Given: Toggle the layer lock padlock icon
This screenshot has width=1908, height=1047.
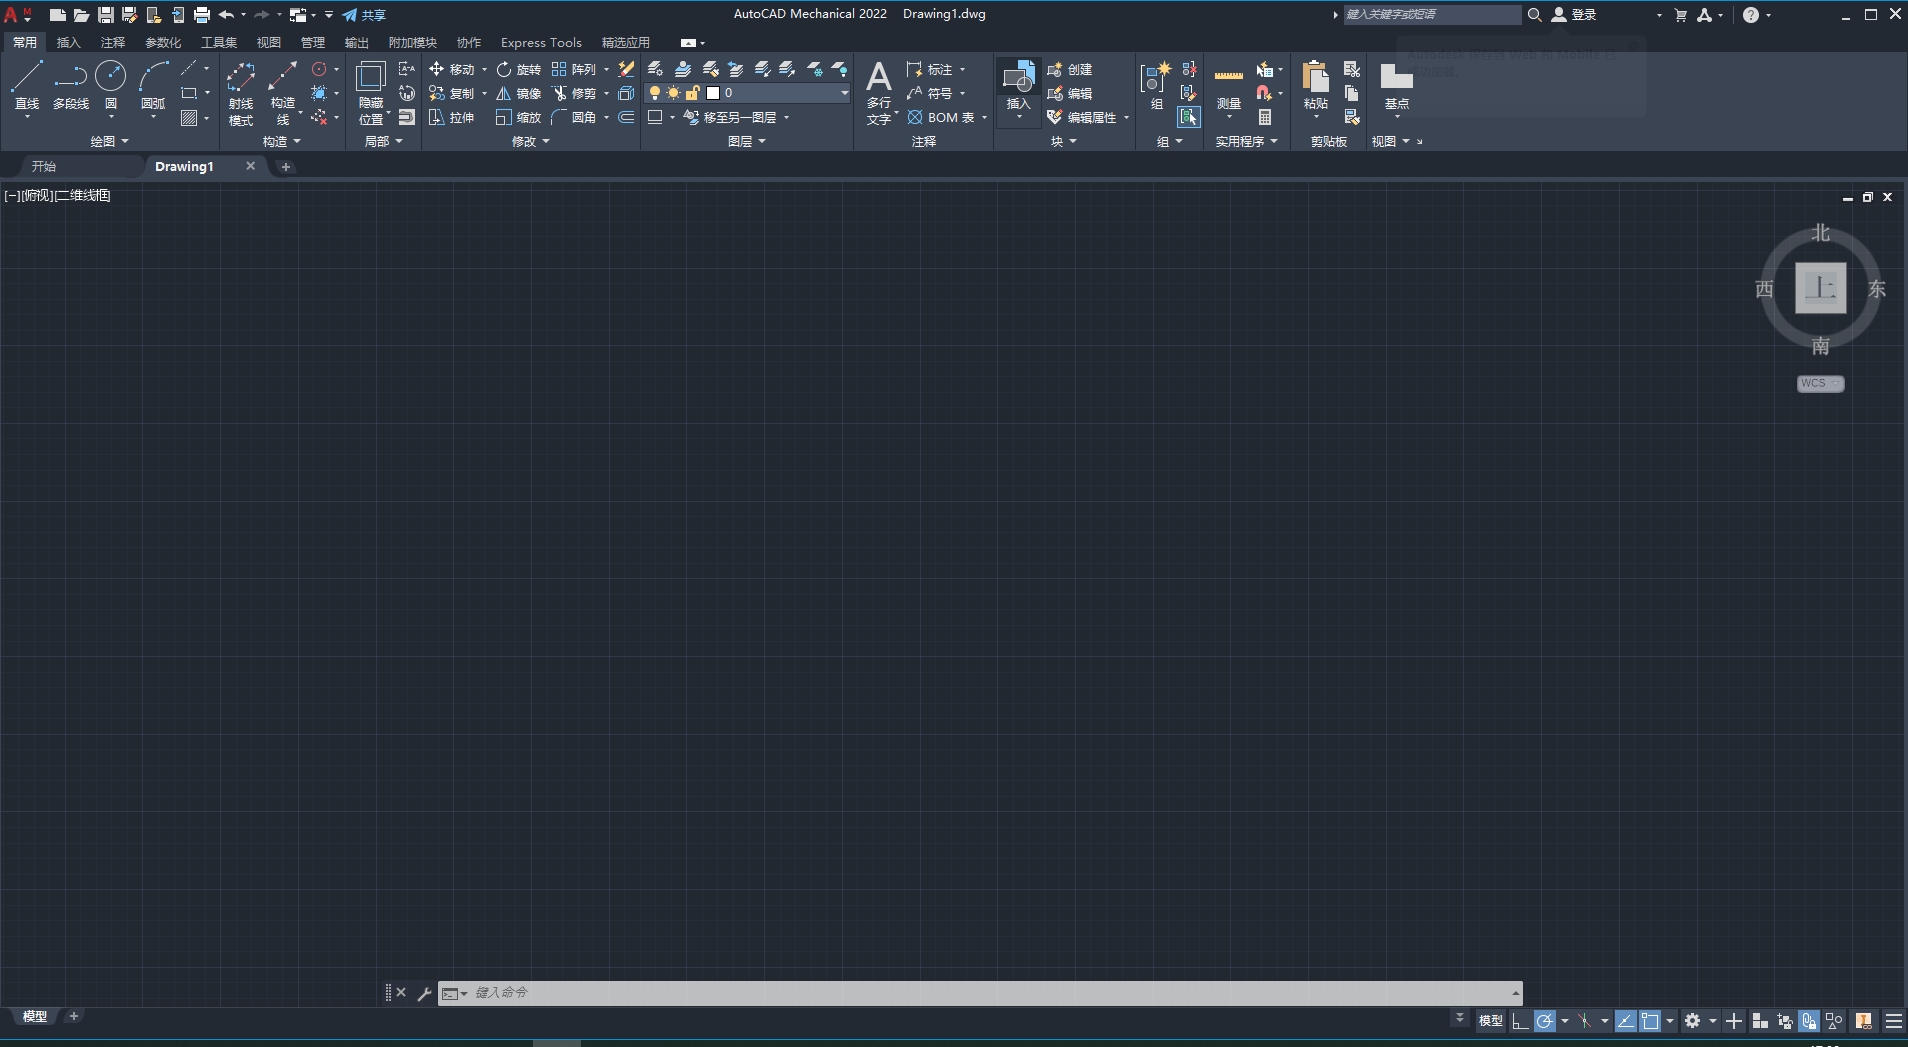Looking at the screenshot, I should 692,93.
